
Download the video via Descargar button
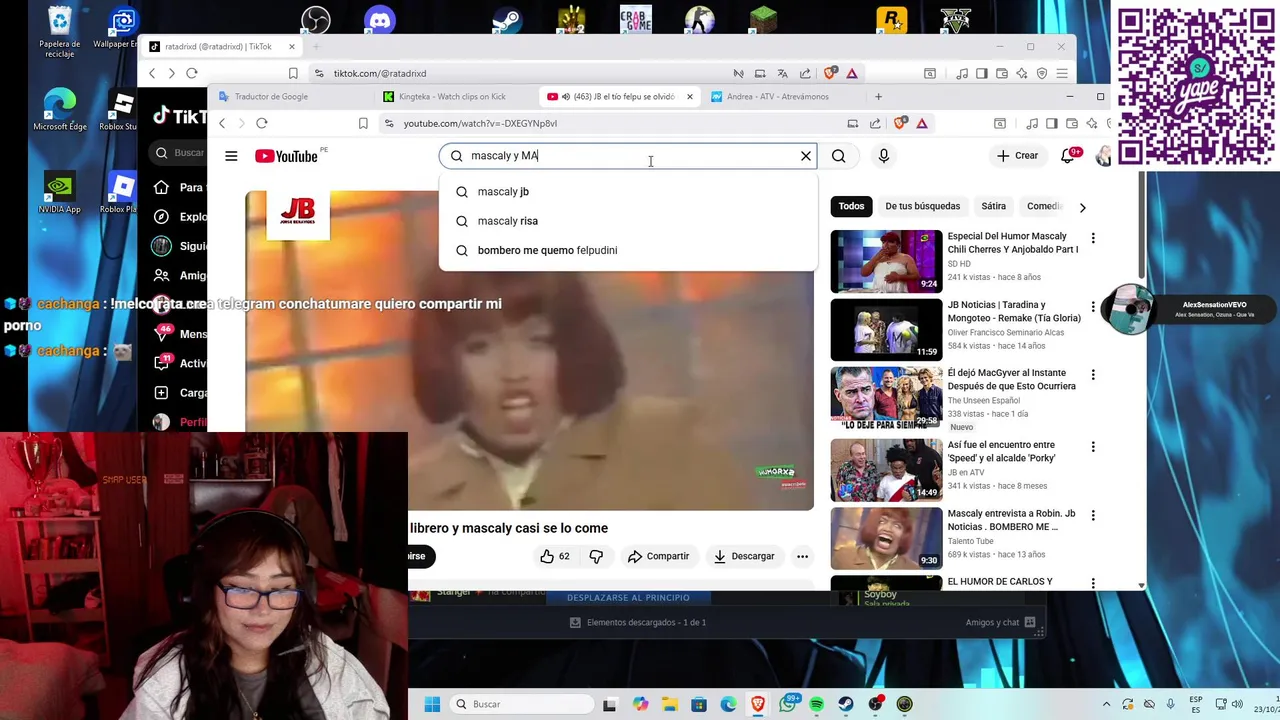tap(743, 556)
